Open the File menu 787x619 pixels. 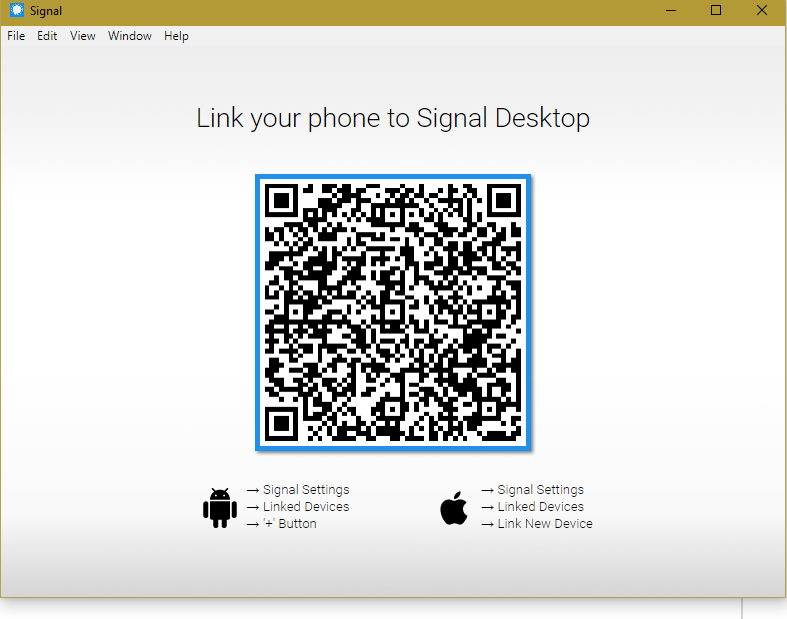(16, 36)
